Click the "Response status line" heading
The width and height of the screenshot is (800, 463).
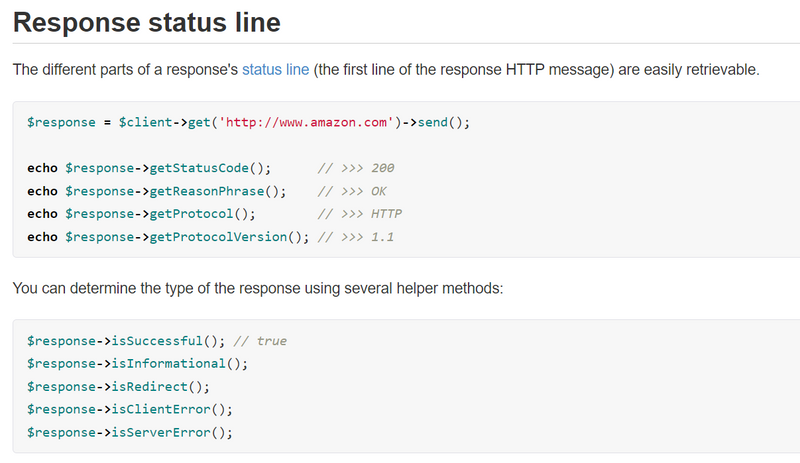click(x=146, y=22)
